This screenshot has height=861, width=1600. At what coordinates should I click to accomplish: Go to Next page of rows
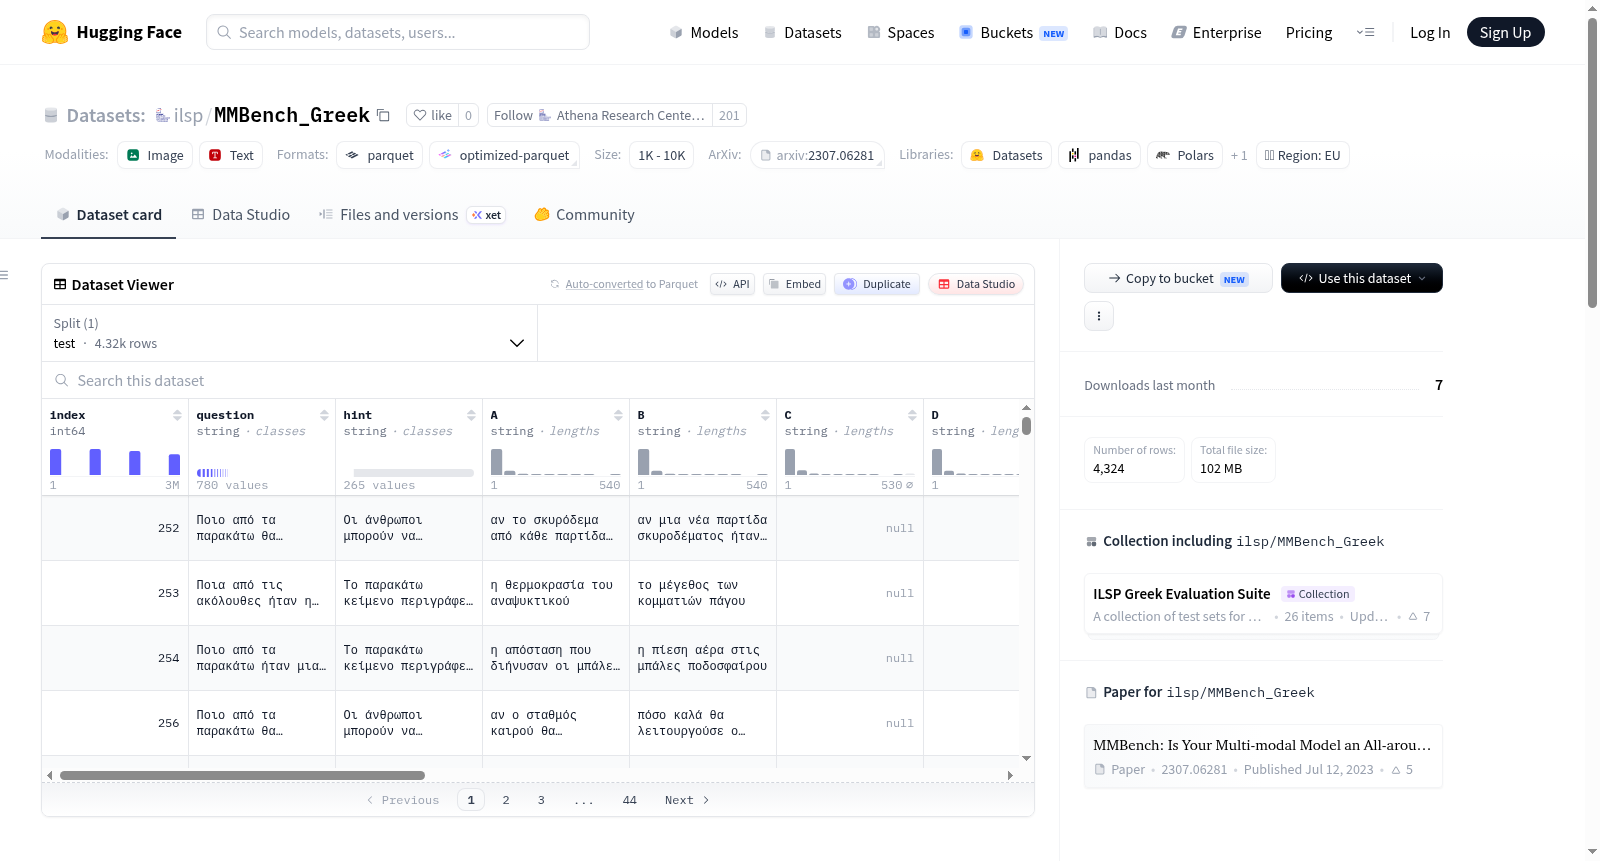coord(687,800)
